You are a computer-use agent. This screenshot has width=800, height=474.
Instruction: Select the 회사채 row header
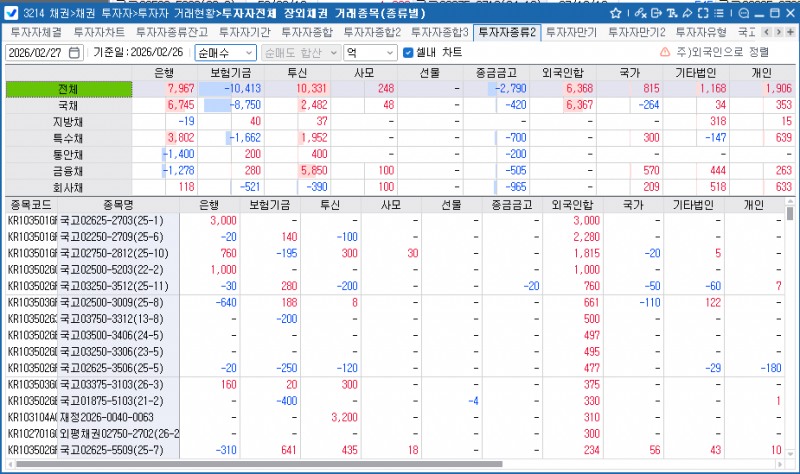coord(68,187)
